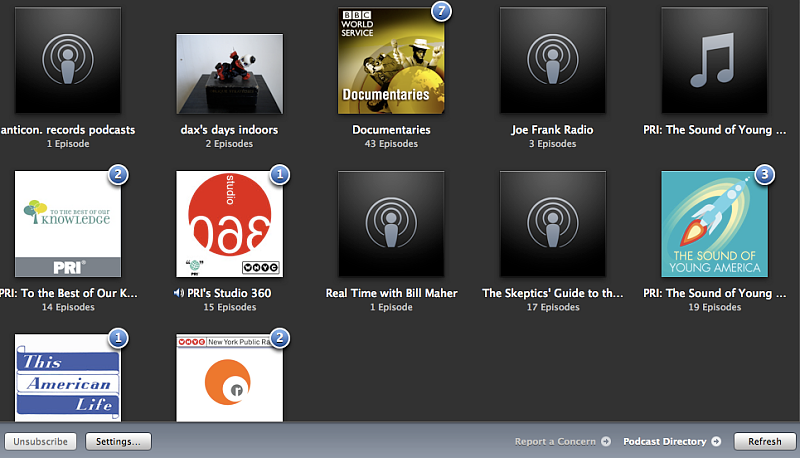Click the 'anticon. records podcasts' title
Image resolution: width=800 pixels, height=458 pixels.
(x=68, y=130)
